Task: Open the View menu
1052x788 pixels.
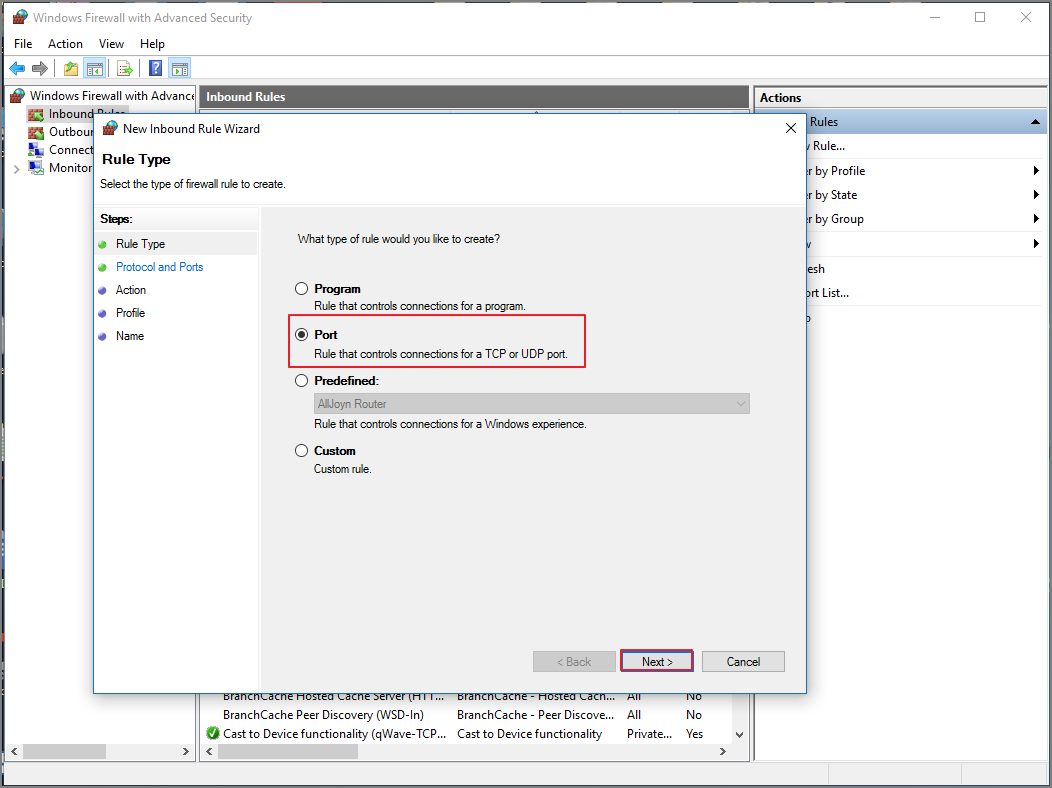Action: (111, 44)
